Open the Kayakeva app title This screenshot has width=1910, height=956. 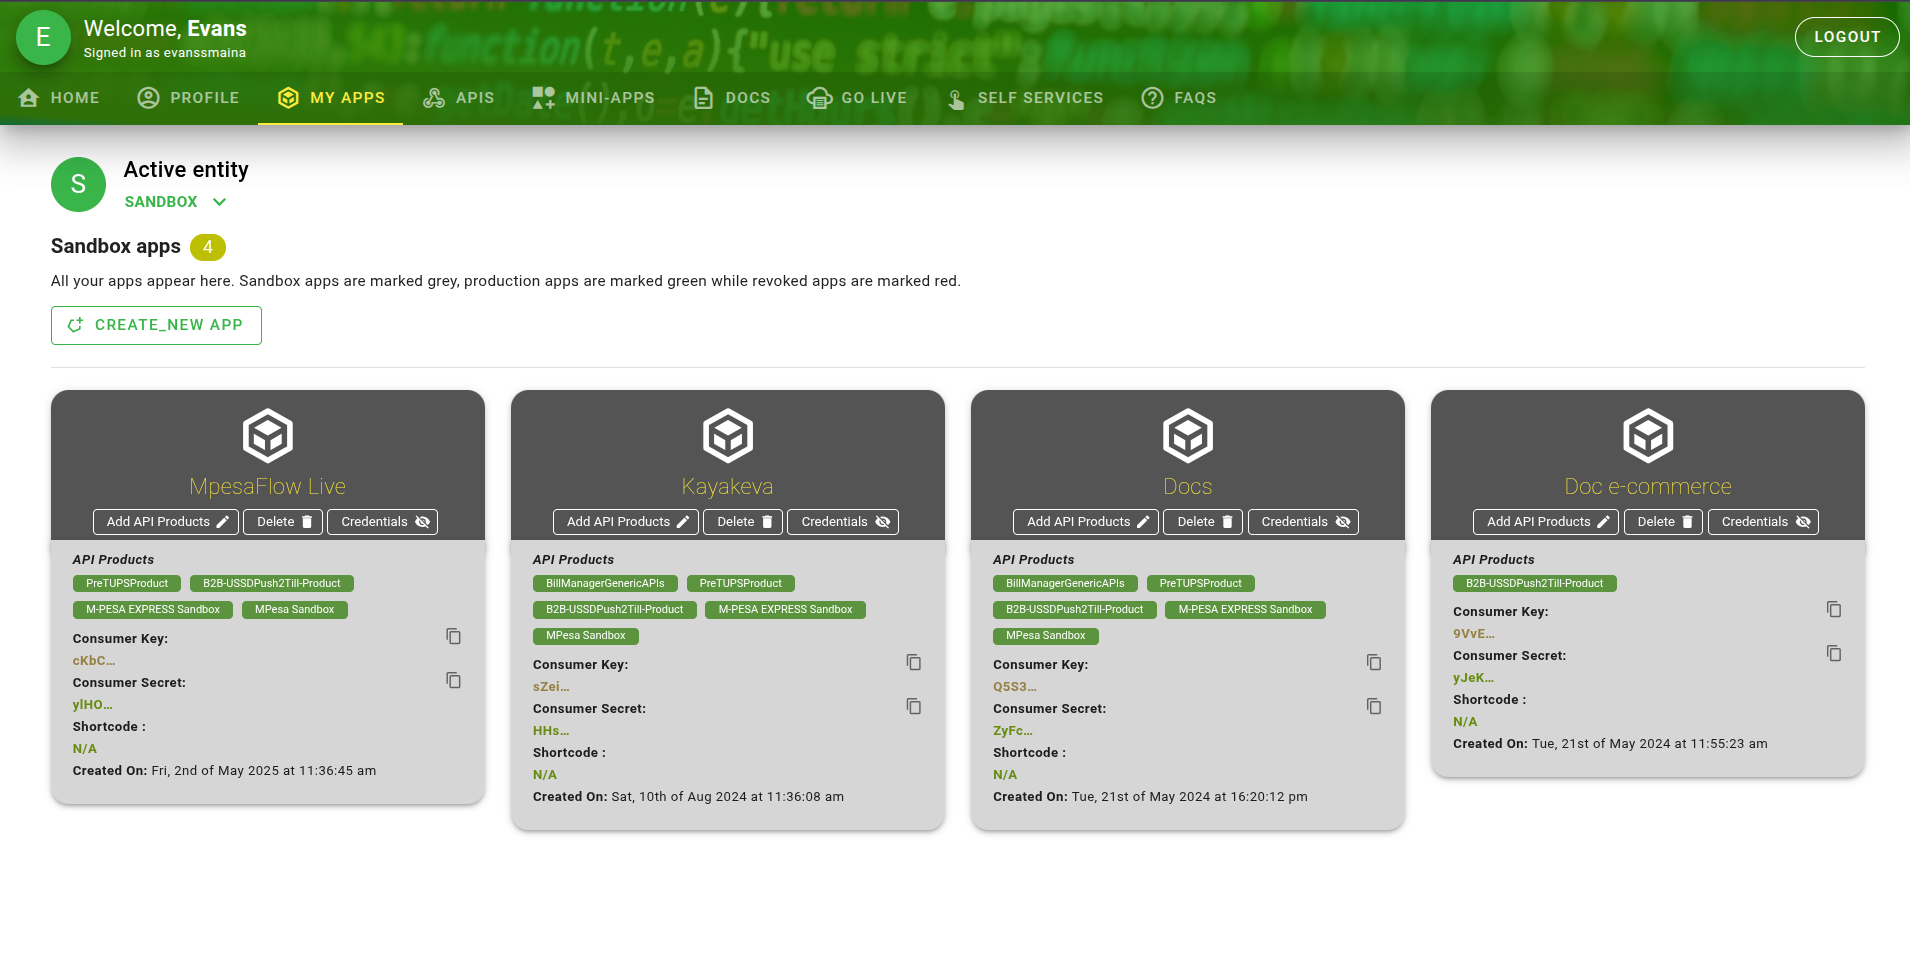click(728, 486)
